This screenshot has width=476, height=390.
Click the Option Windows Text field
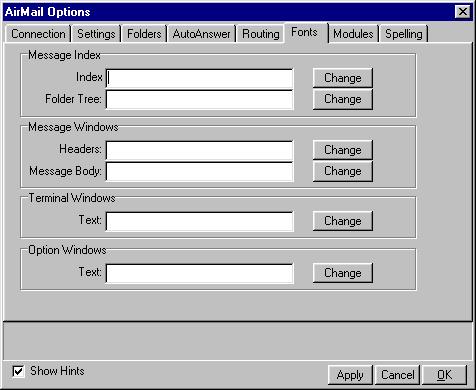[200, 273]
